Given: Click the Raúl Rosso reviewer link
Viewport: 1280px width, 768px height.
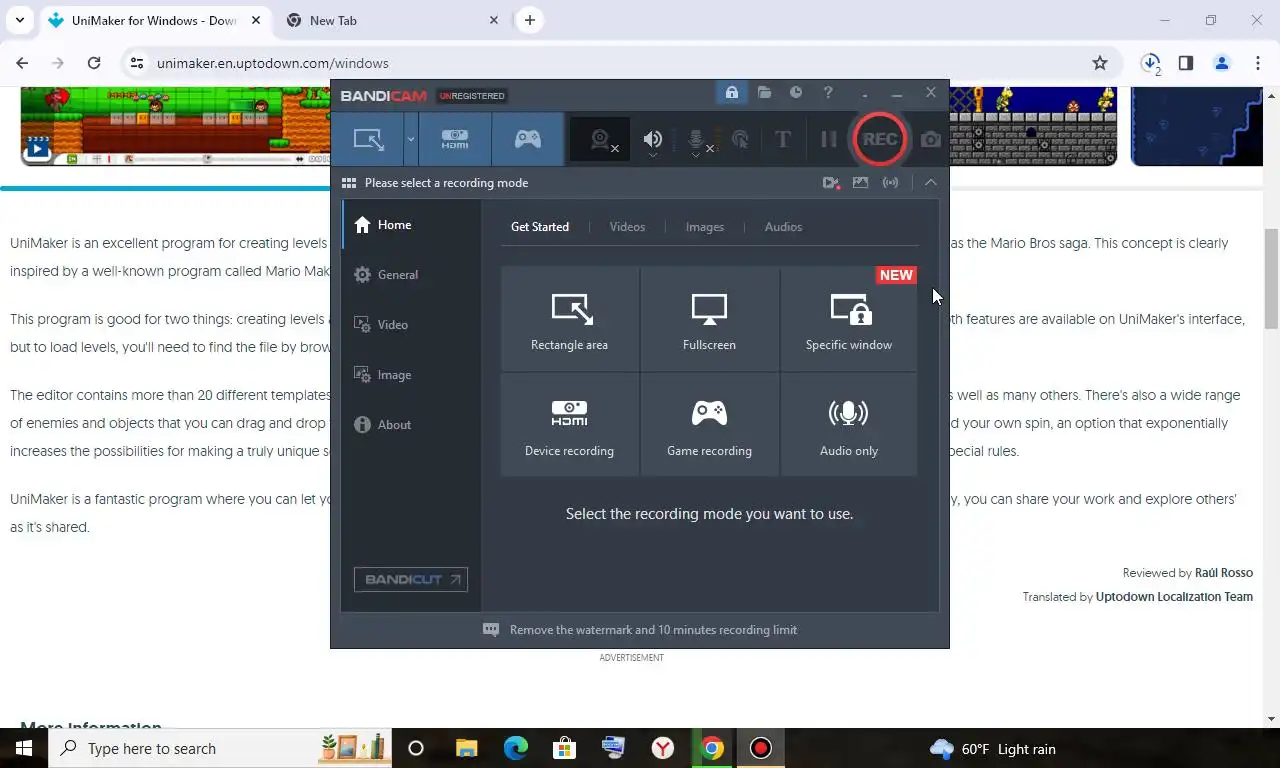Looking at the screenshot, I should [1224, 573].
